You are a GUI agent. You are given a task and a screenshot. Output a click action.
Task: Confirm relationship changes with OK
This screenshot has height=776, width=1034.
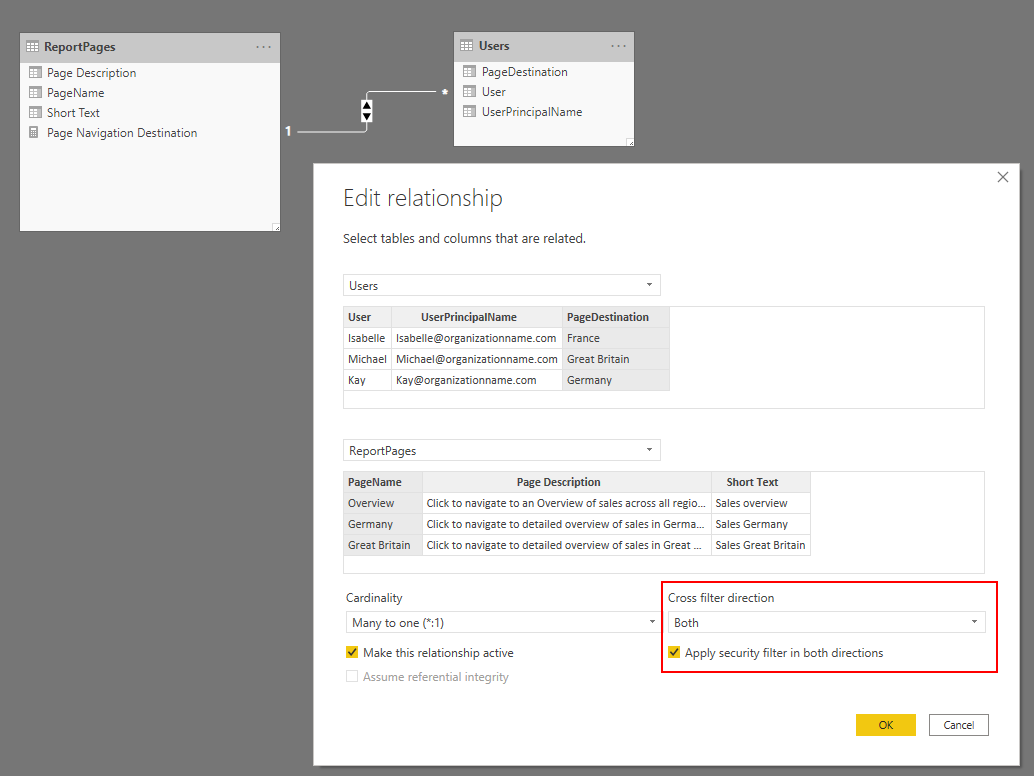(x=885, y=724)
